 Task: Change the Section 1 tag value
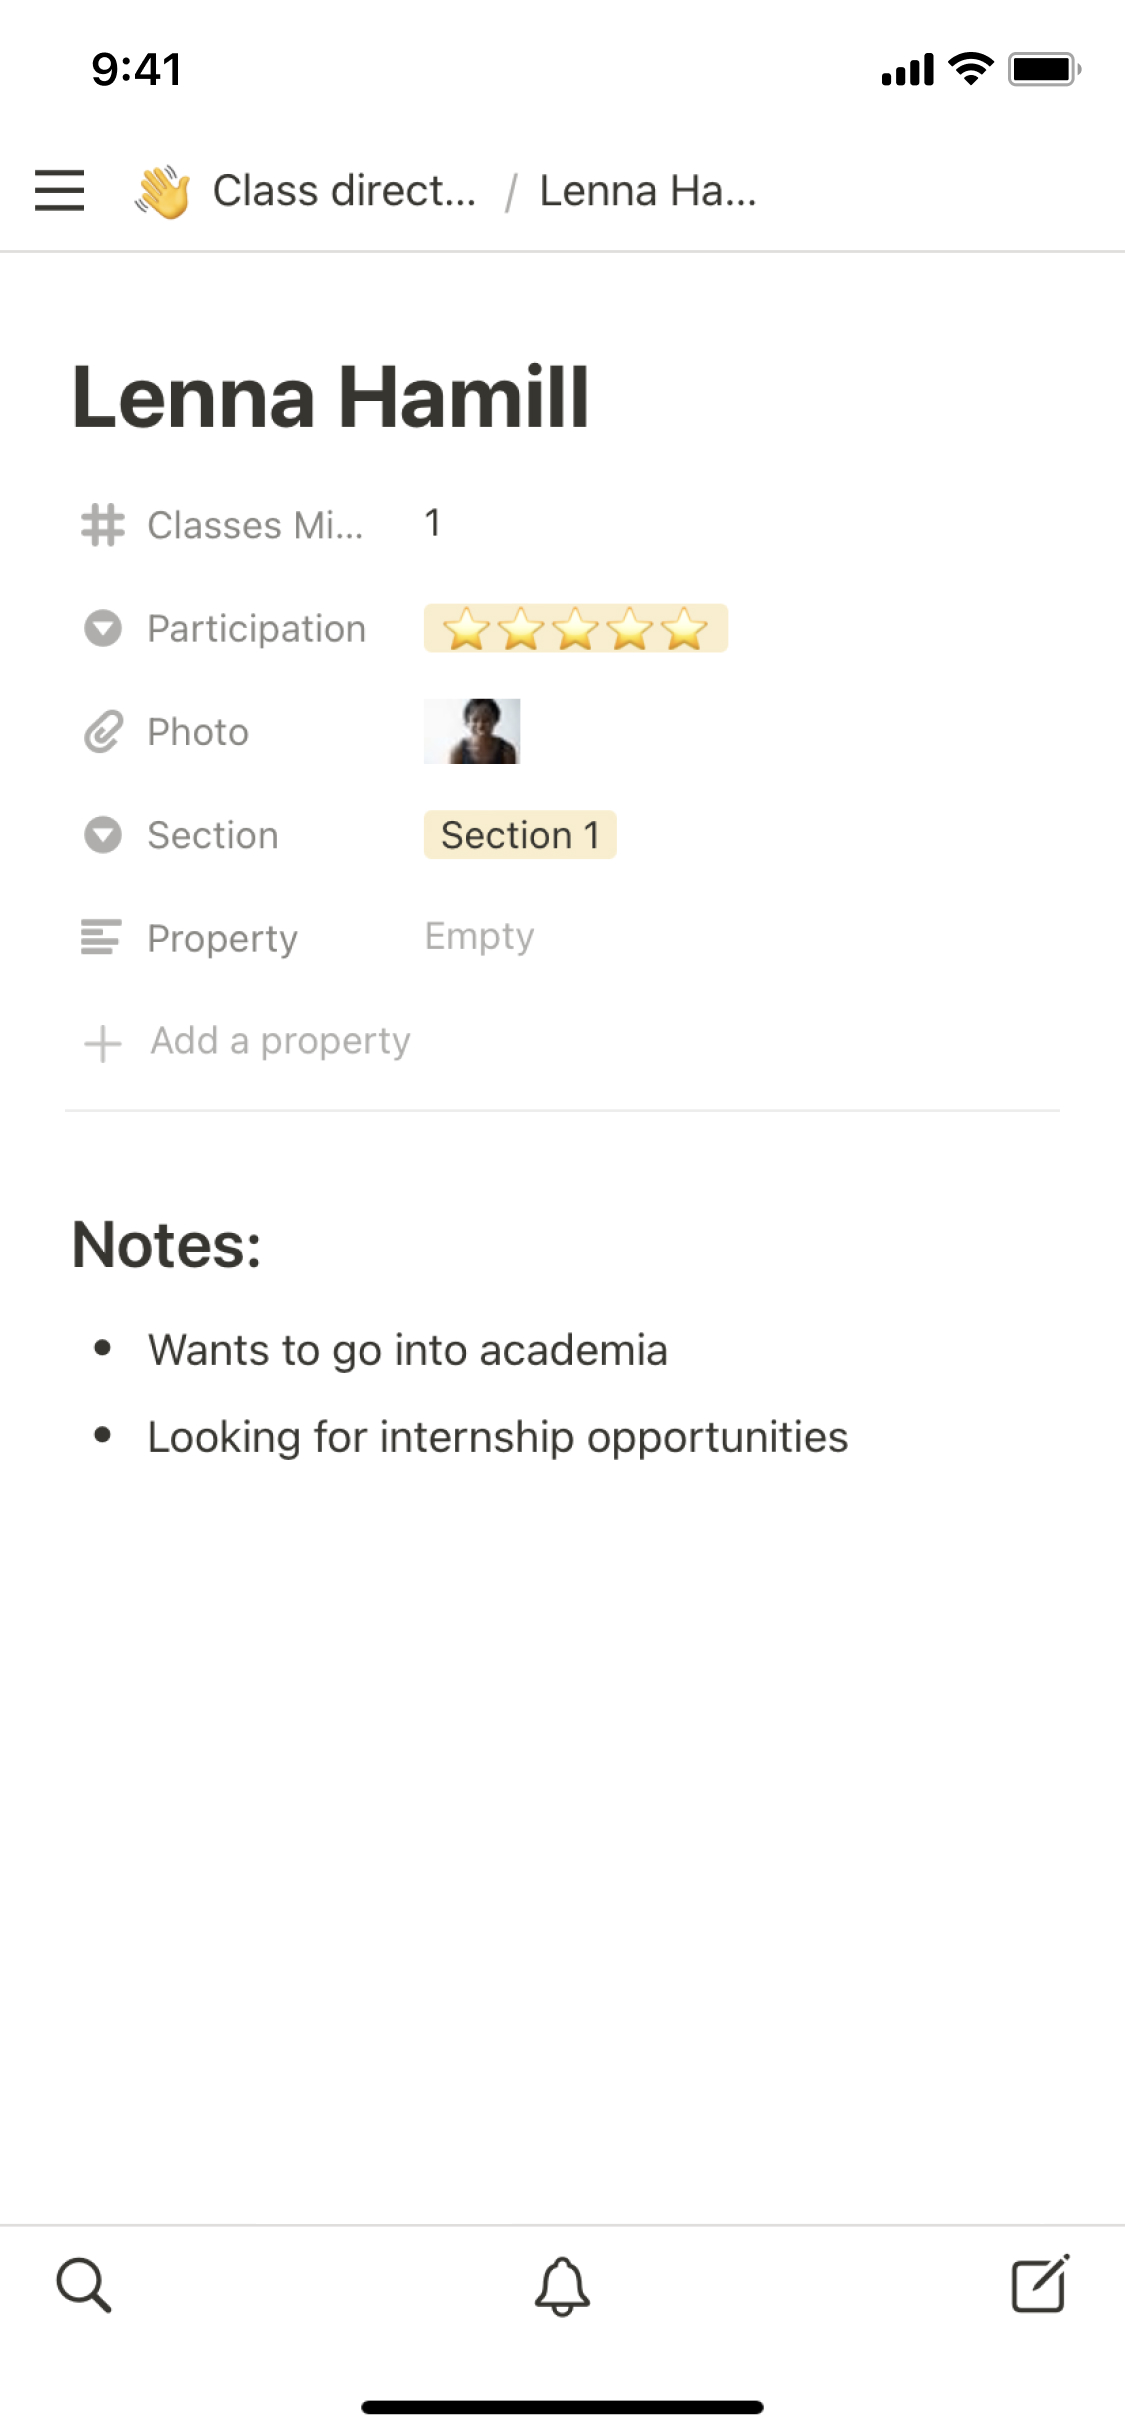(520, 835)
